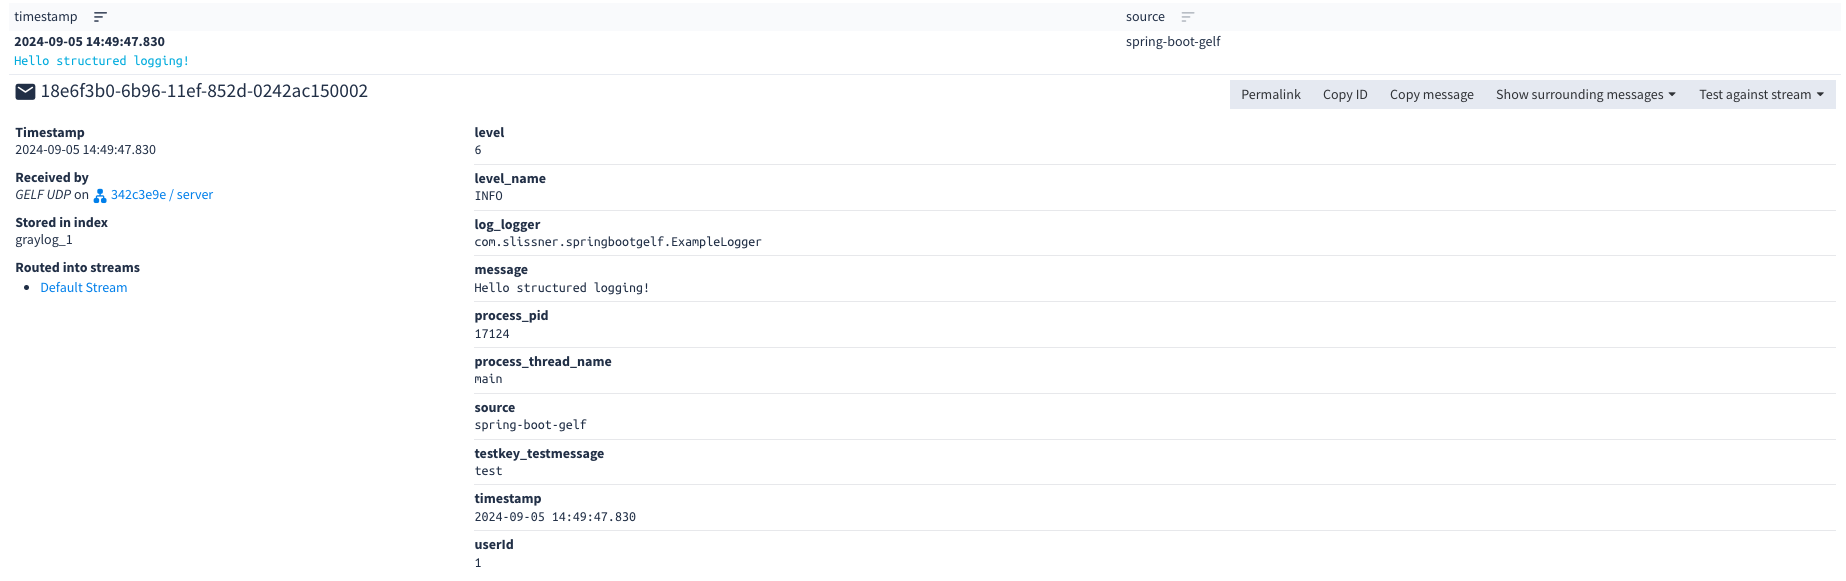
Task: Click the userId field name
Action: [494, 545]
